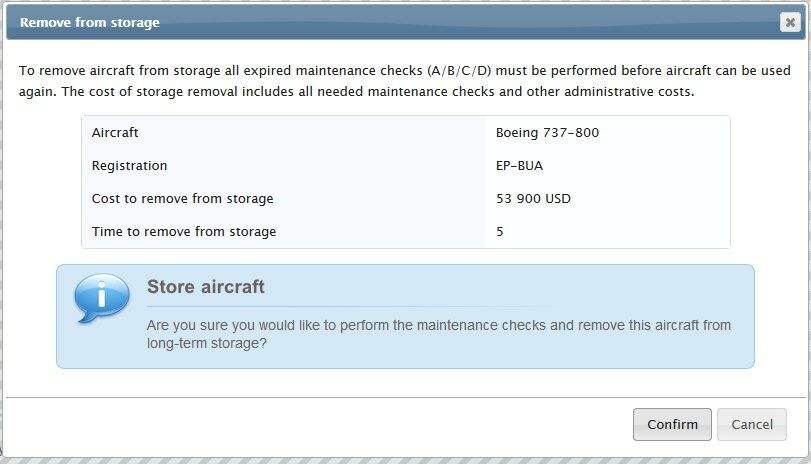Screen dimensions: 811x464
Task: Click the "Time to remove from storage" label
Action: [183, 231]
